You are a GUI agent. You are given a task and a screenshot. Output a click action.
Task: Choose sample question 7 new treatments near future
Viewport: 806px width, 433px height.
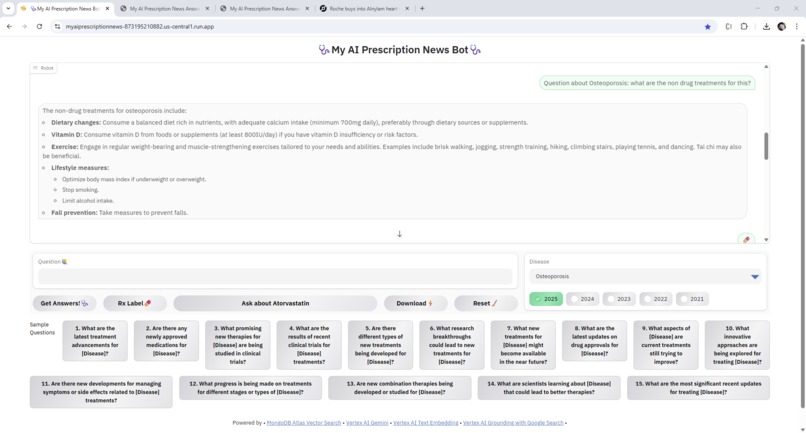[523, 345]
